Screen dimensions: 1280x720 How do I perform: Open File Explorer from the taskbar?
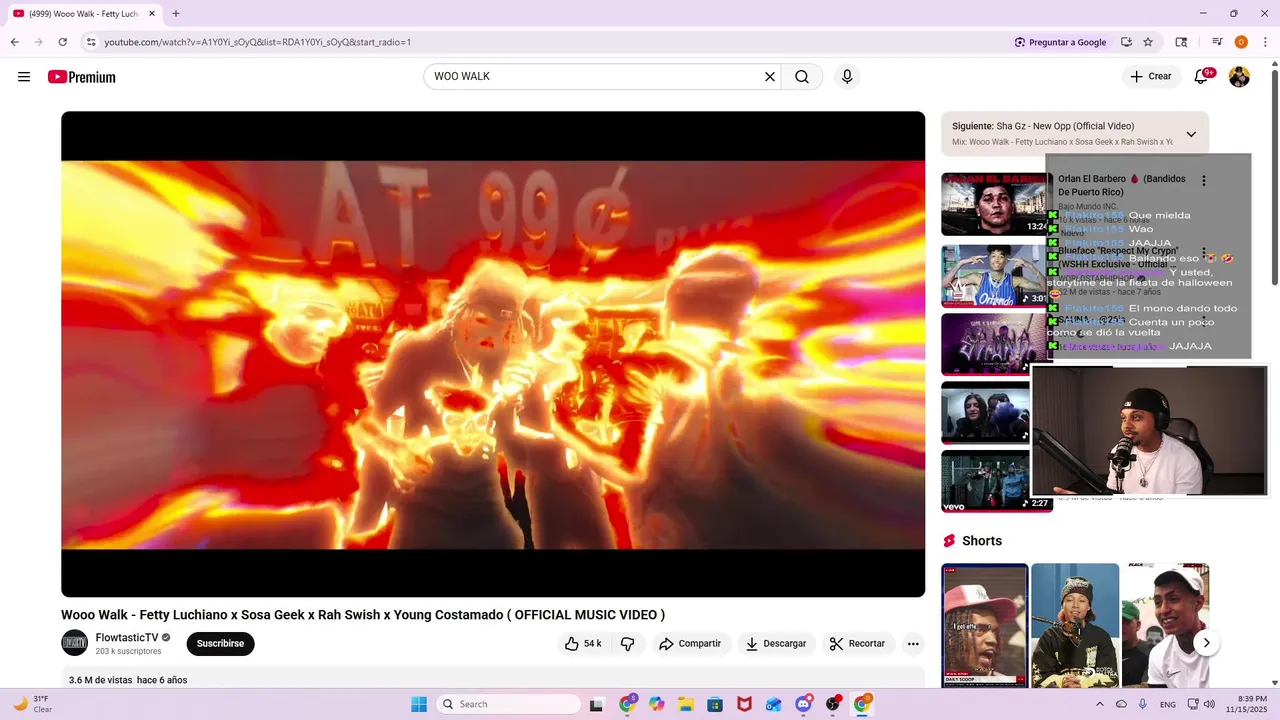(x=686, y=704)
